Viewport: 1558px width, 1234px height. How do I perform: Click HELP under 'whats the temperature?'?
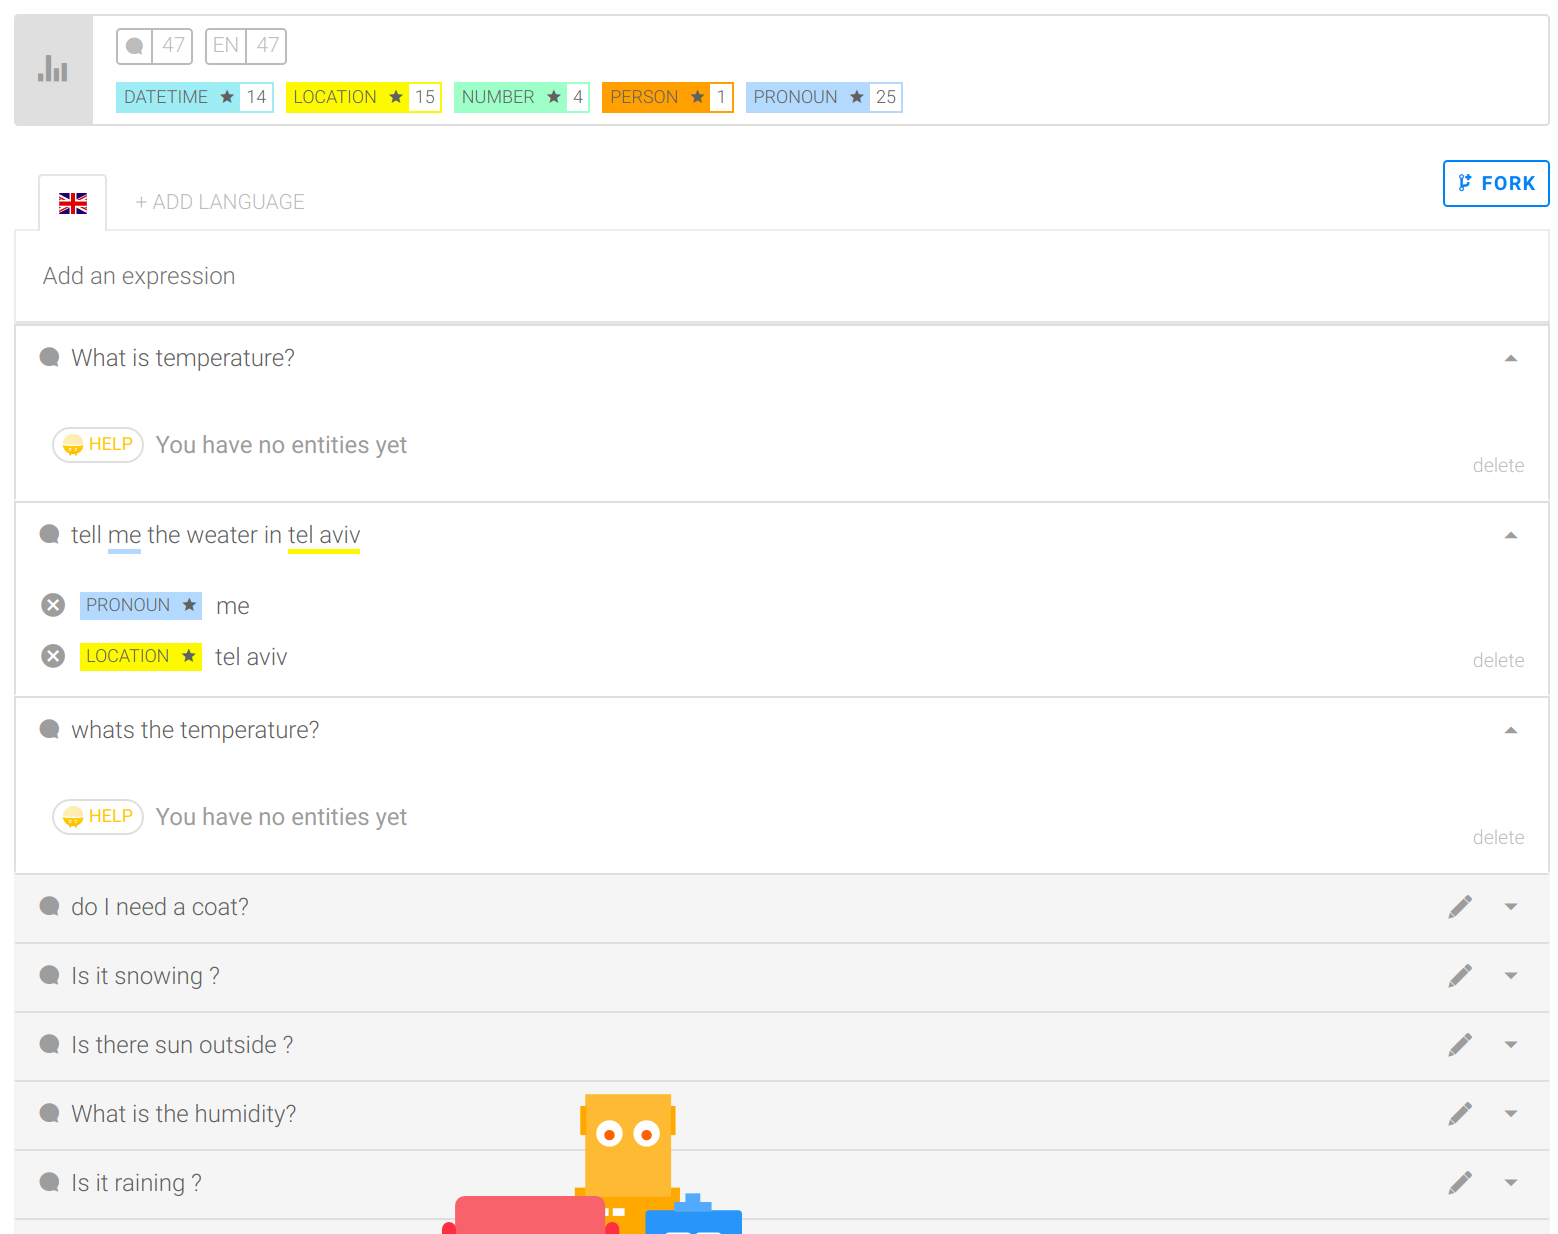click(x=98, y=817)
